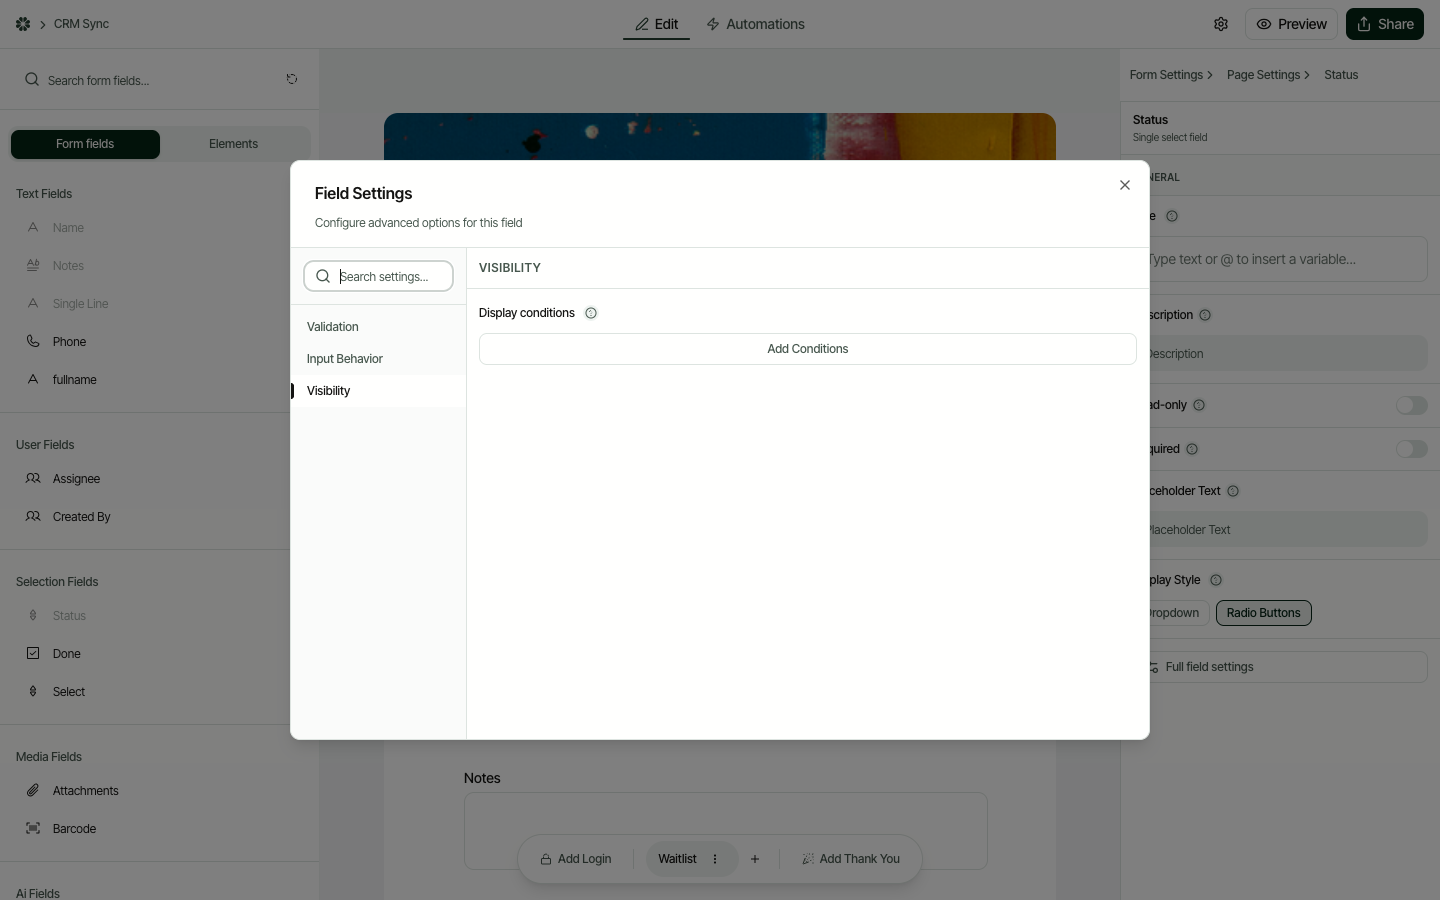
Task: Select Validation in the Field Settings sidebar
Action: [332, 326]
